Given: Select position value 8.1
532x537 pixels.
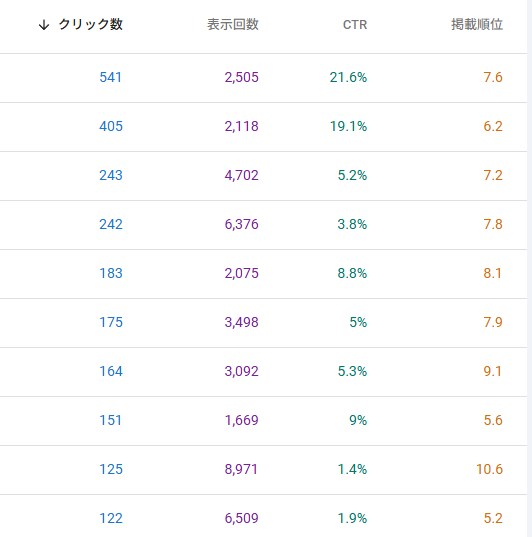Looking at the screenshot, I should [x=493, y=273].
